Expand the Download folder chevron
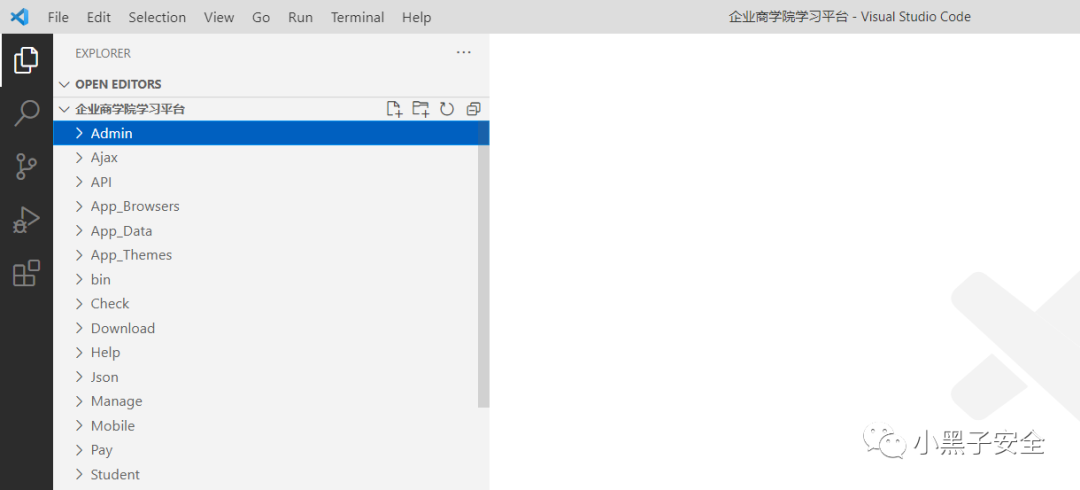 pyautogui.click(x=79, y=328)
